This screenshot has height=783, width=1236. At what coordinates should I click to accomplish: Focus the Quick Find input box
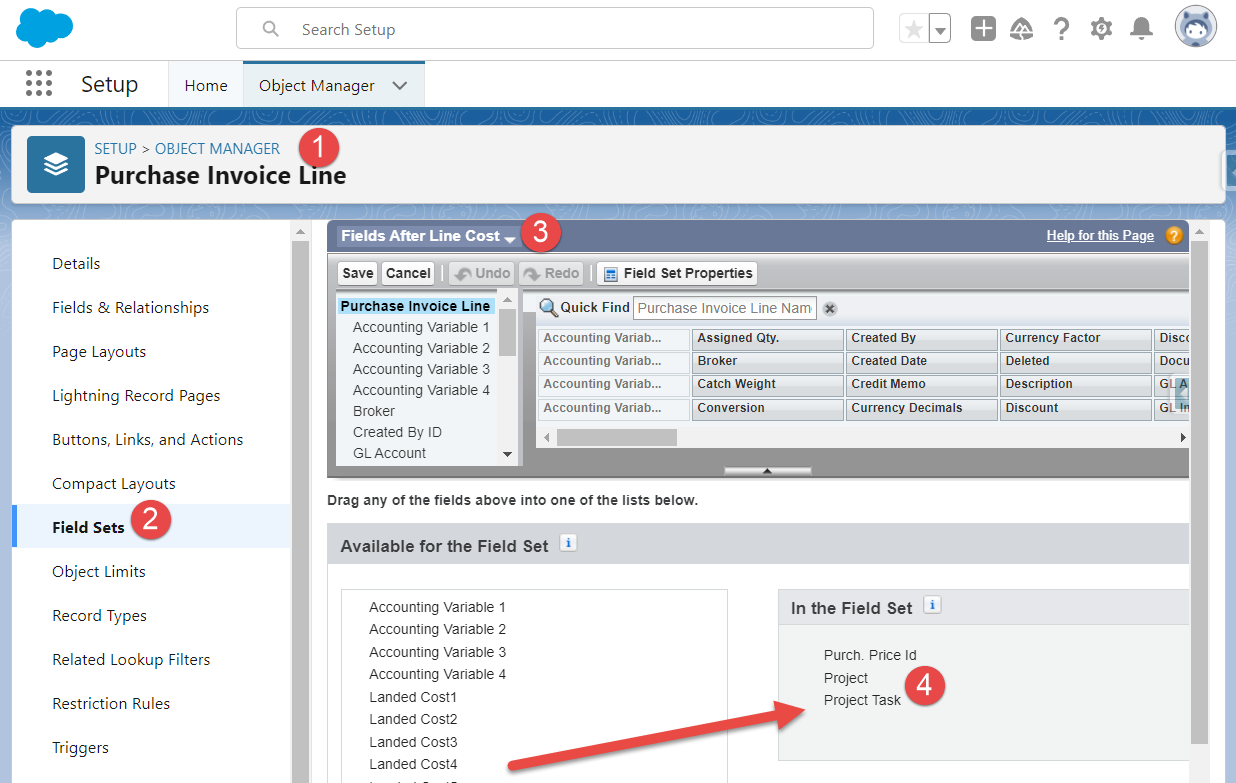pos(725,308)
